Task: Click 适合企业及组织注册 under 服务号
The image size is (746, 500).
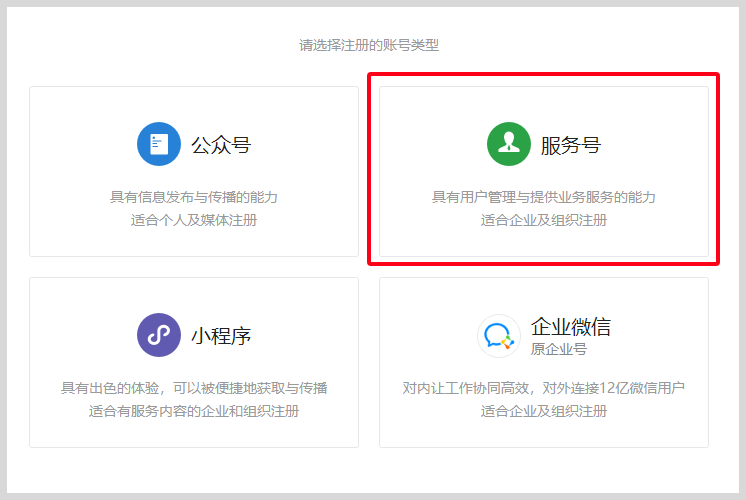Action: [x=544, y=220]
